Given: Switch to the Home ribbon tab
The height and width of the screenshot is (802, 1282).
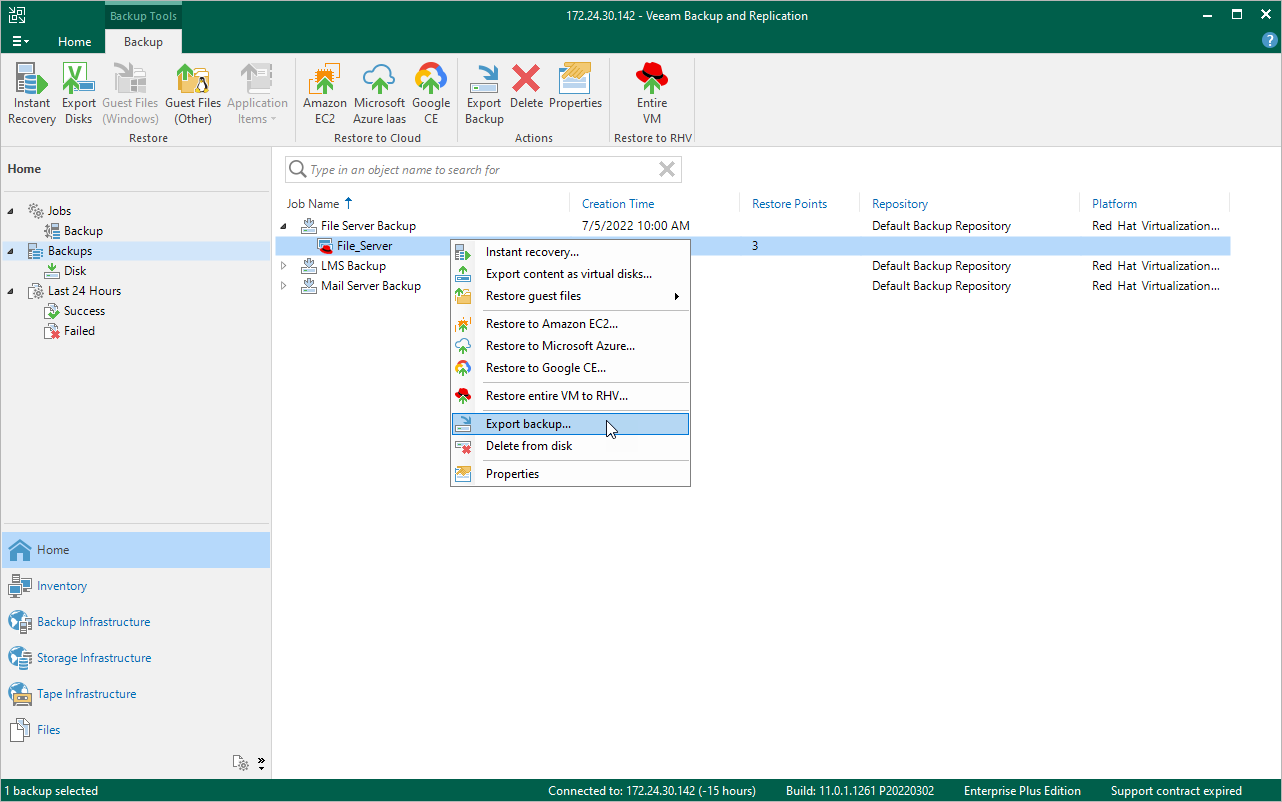Looking at the screenshot, I should 74,41.
